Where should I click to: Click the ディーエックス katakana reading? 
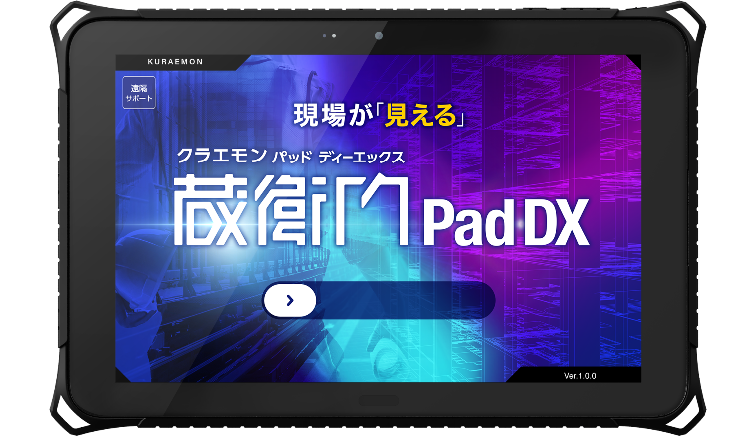tap(361, 157)
